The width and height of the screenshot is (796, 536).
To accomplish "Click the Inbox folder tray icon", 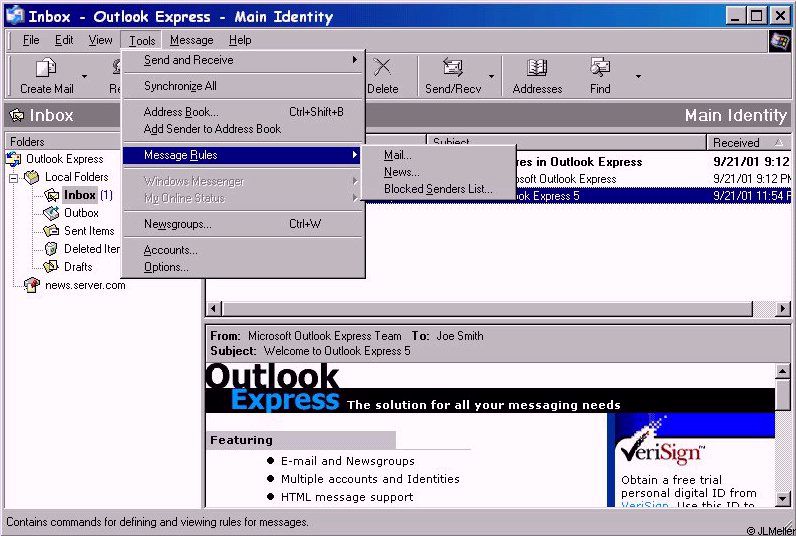I will click(51, 195).
